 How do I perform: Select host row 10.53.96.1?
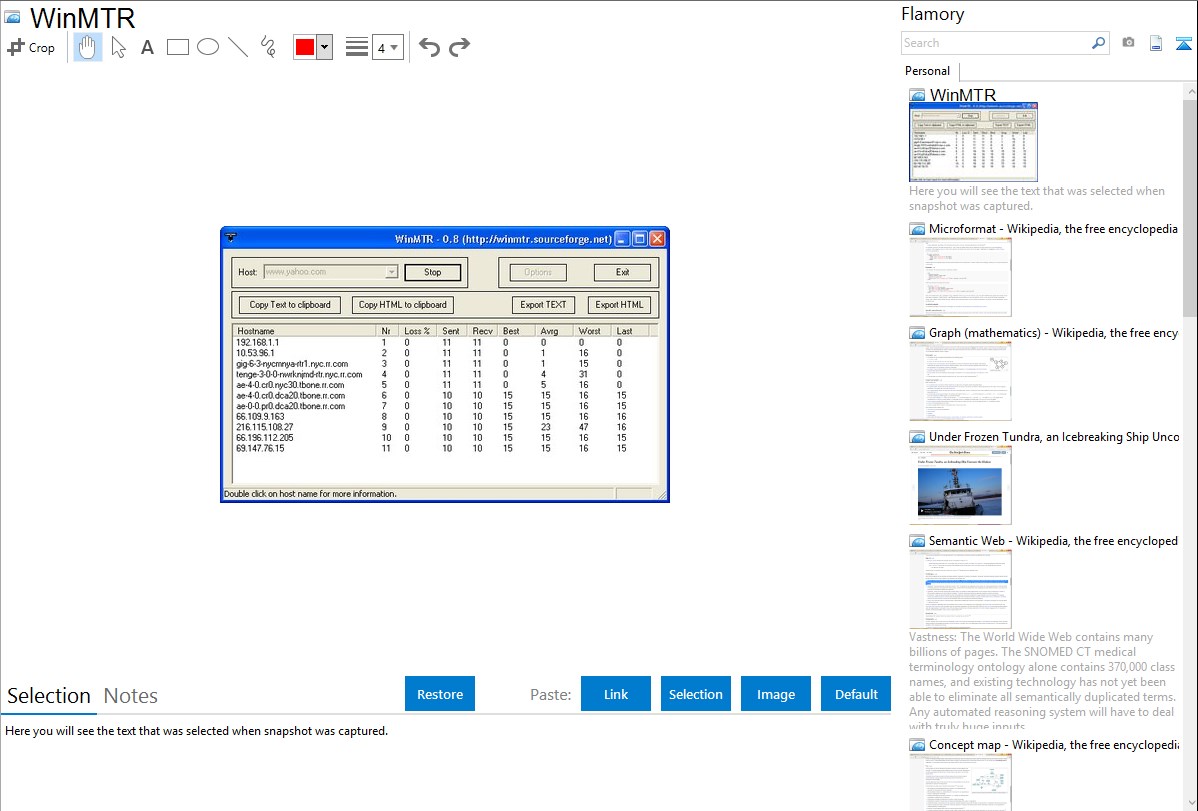pos(443,353)
